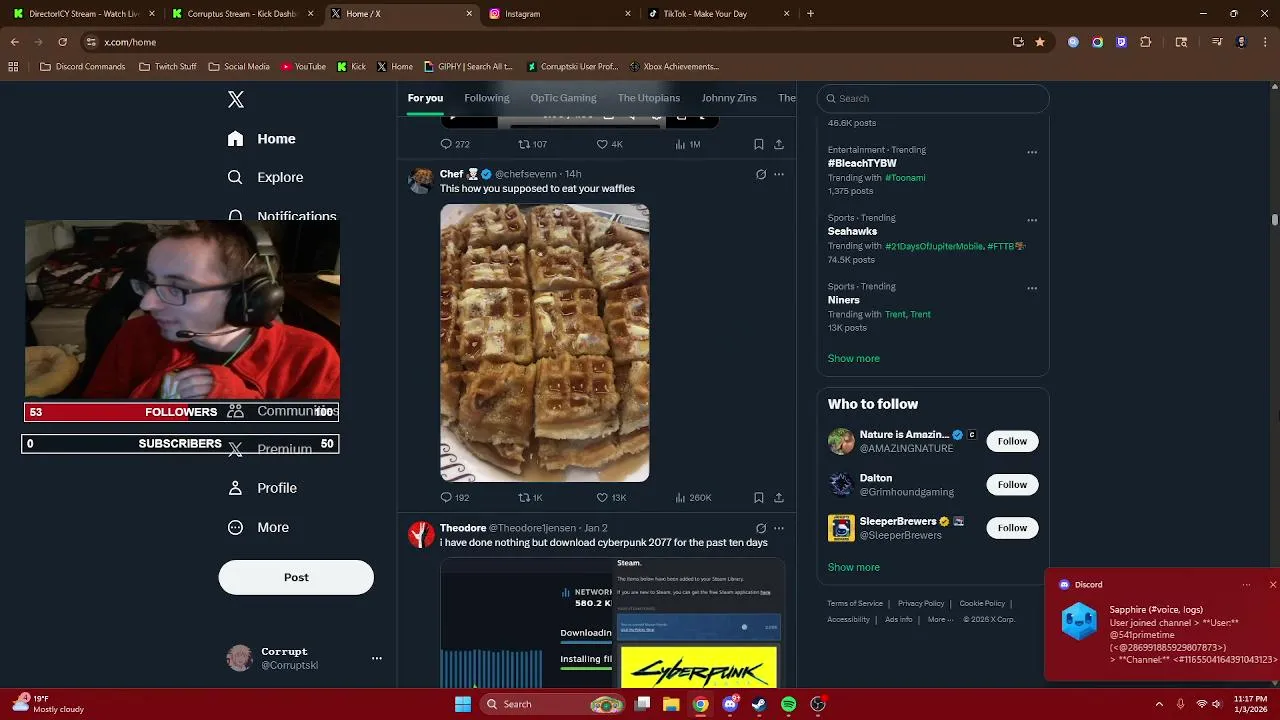Viewport: 1280px width, 720px height.
Task: Click Grok icon on Theodore's post
Action: [x=761, y=528]
